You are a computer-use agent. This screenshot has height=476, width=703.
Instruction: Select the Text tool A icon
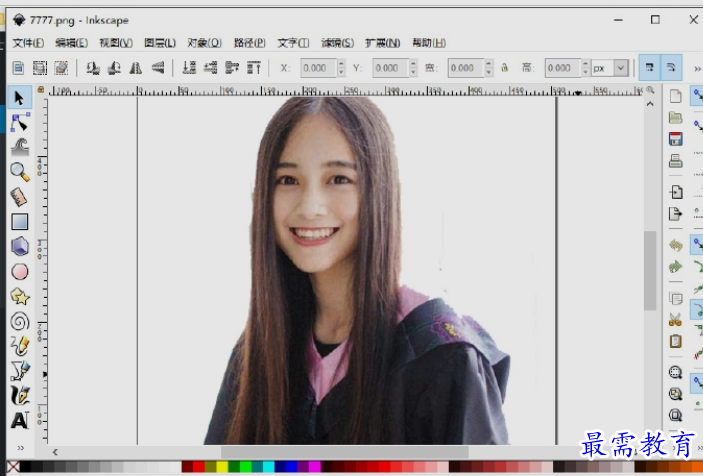click(20, 420)
